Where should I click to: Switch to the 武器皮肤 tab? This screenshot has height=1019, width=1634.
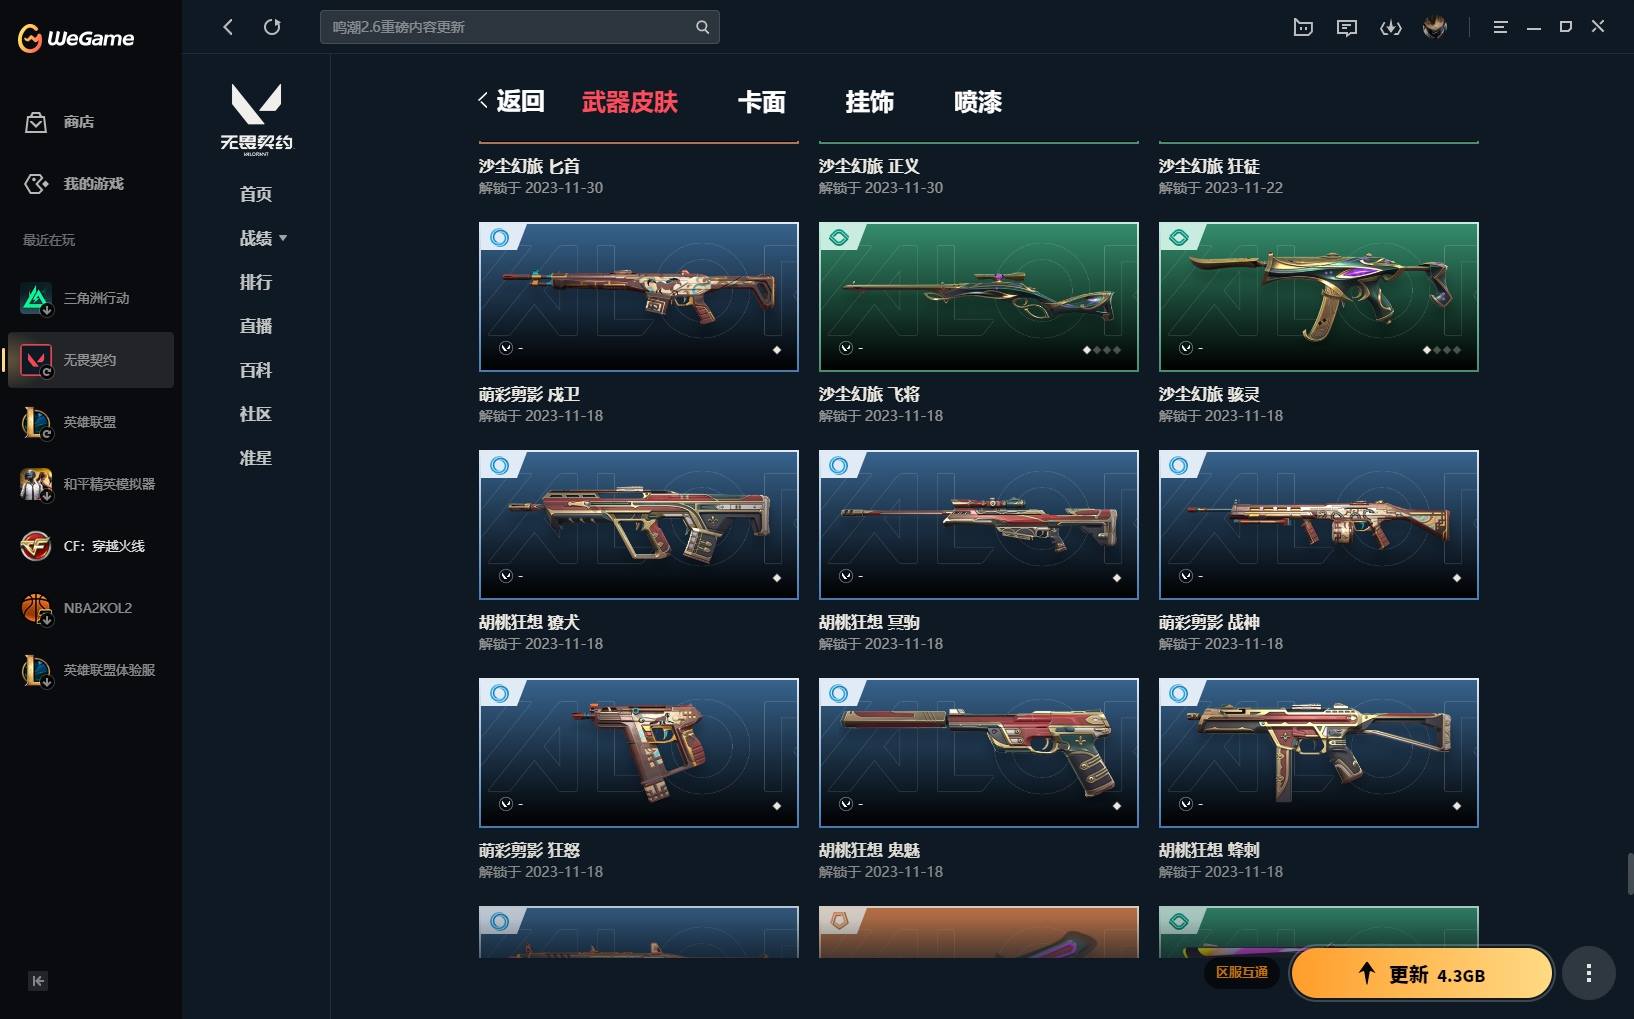630,102
